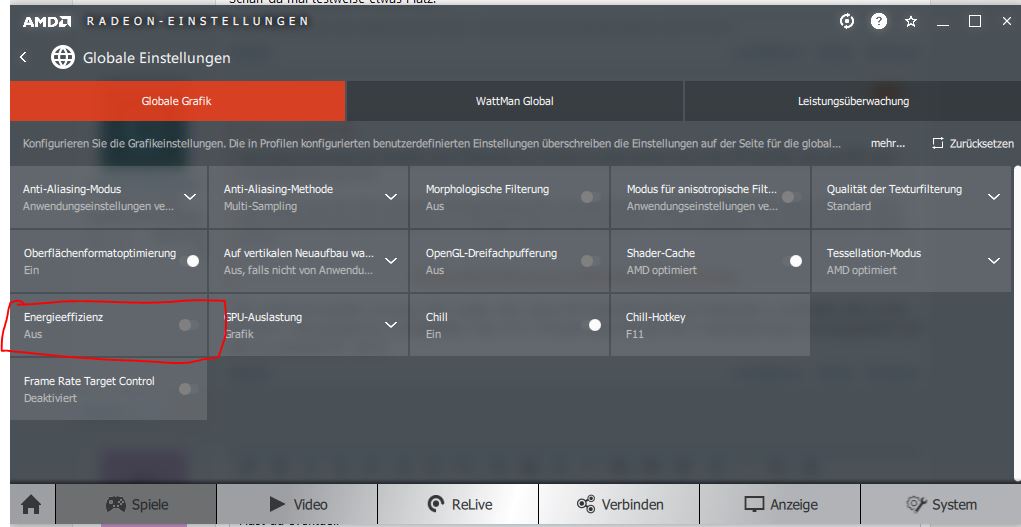Screen dimensions: 1021x527
Task: Open the update notifications refresh icon
Action: (846, 21)
